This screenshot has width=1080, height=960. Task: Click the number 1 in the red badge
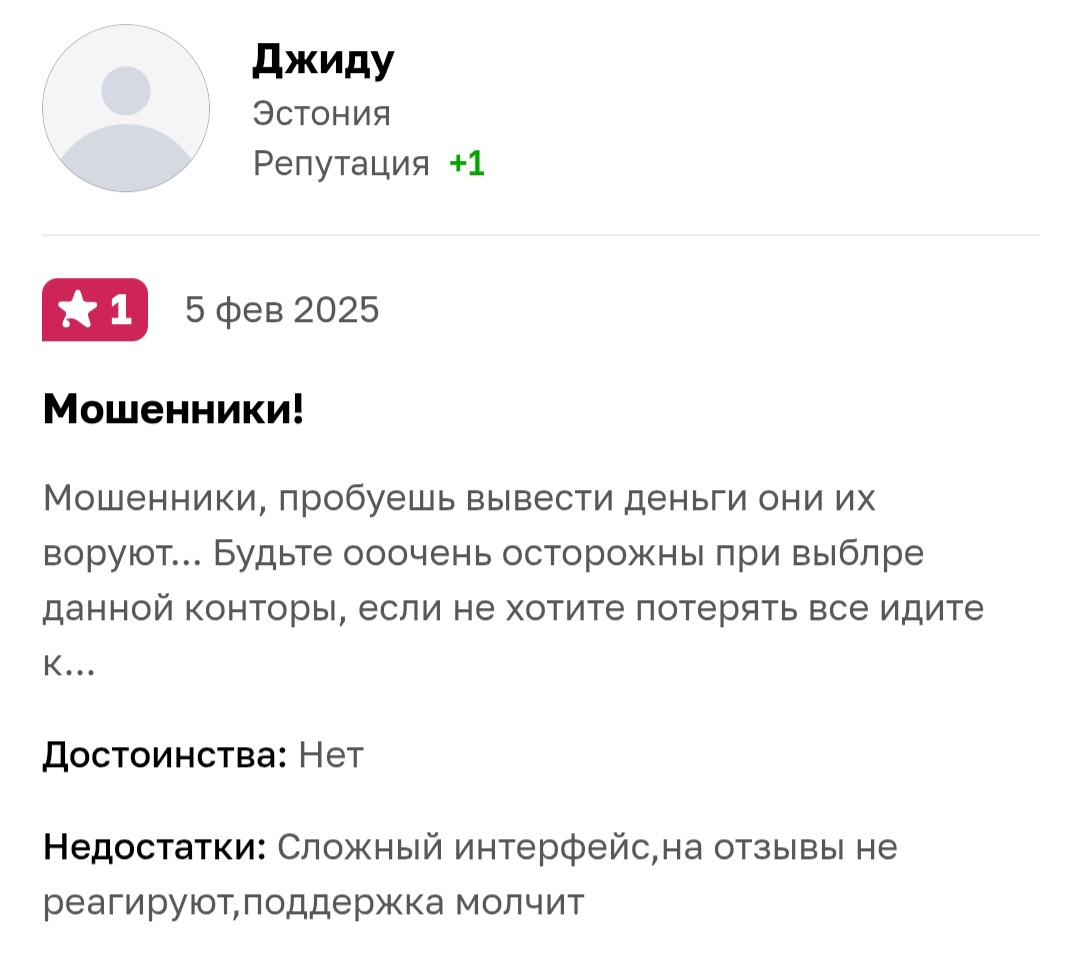pos(121,310)
